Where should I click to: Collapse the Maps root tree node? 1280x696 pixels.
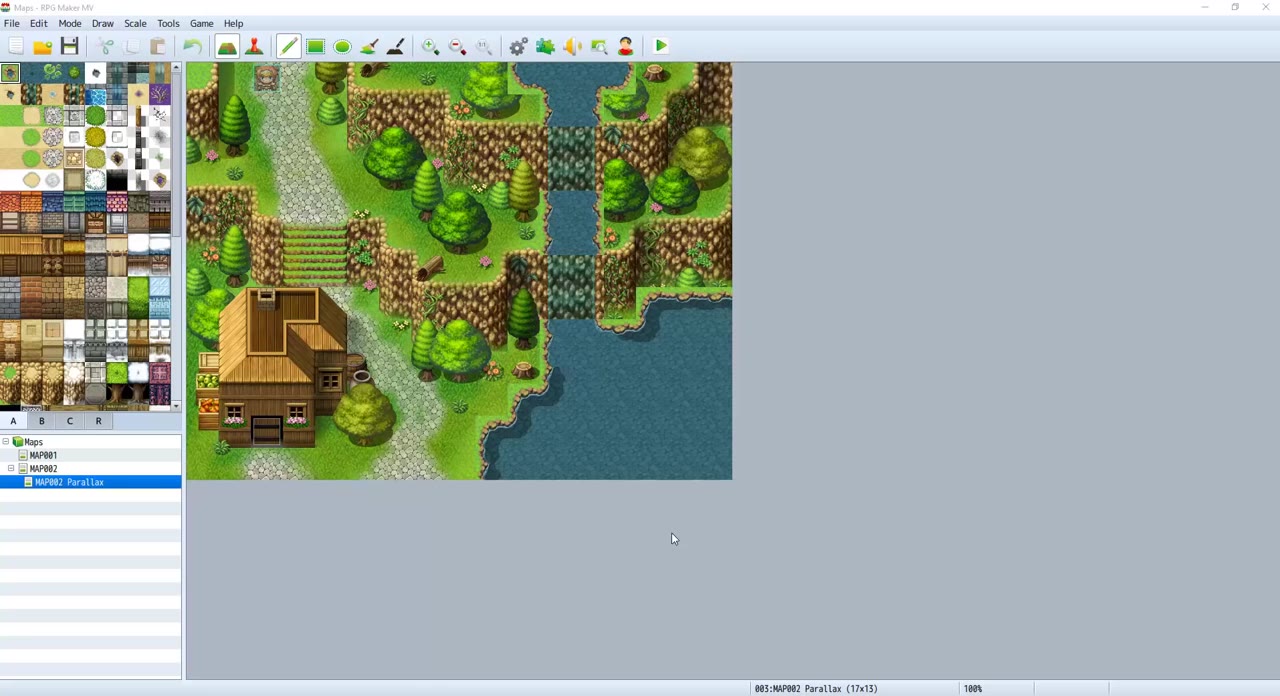(x=5, y=441)
